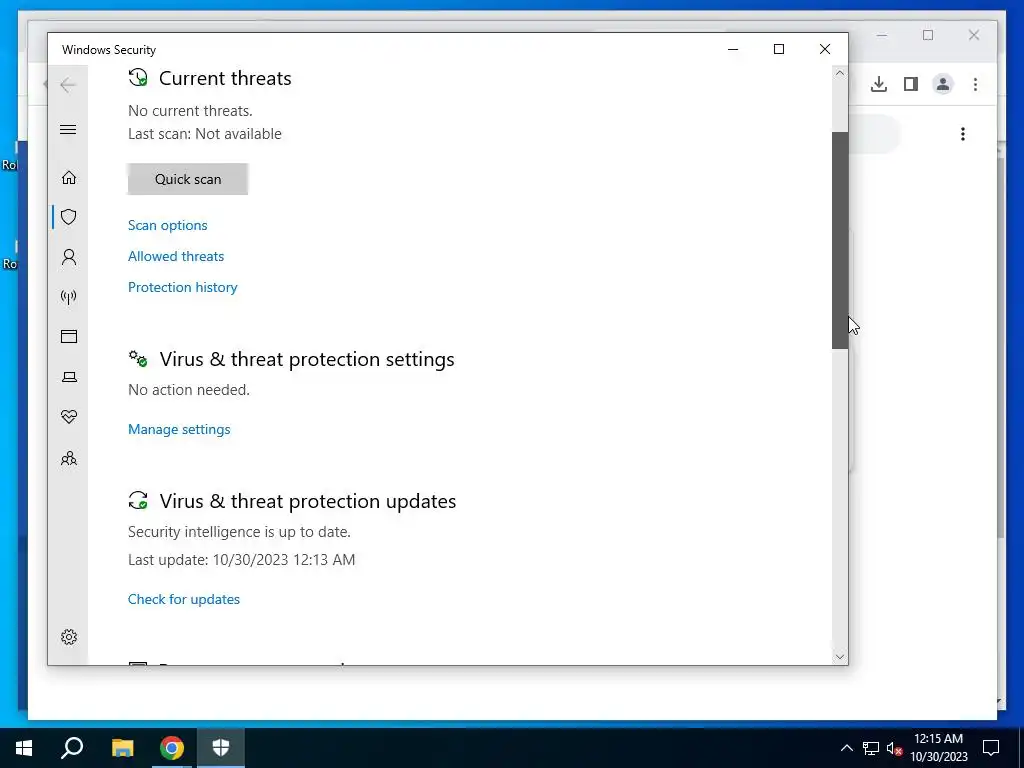Open Device performance & health heart icon
1024x768 pixels.
coord(69,417)
